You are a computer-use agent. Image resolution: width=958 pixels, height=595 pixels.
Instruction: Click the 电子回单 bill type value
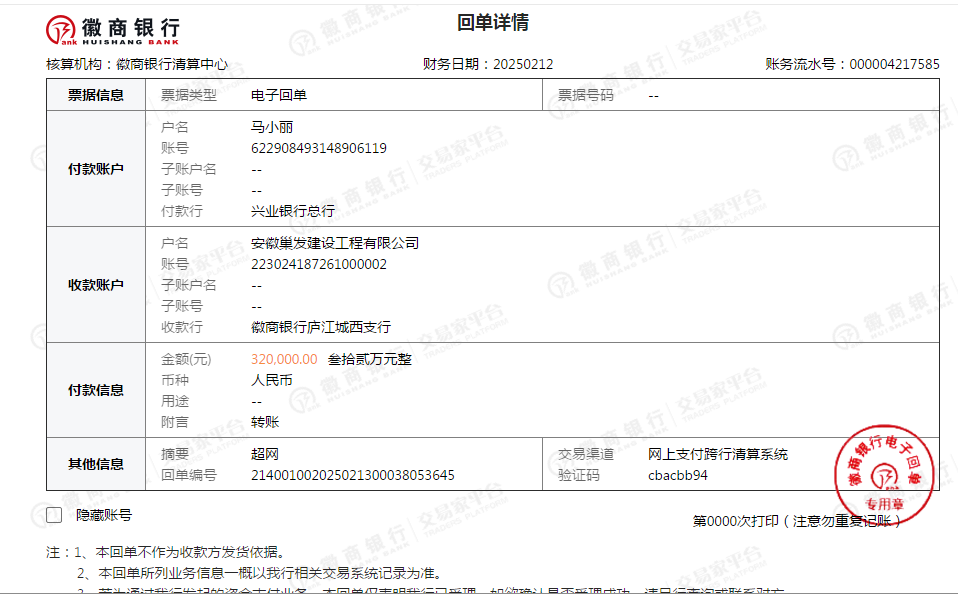click(278, 95)
